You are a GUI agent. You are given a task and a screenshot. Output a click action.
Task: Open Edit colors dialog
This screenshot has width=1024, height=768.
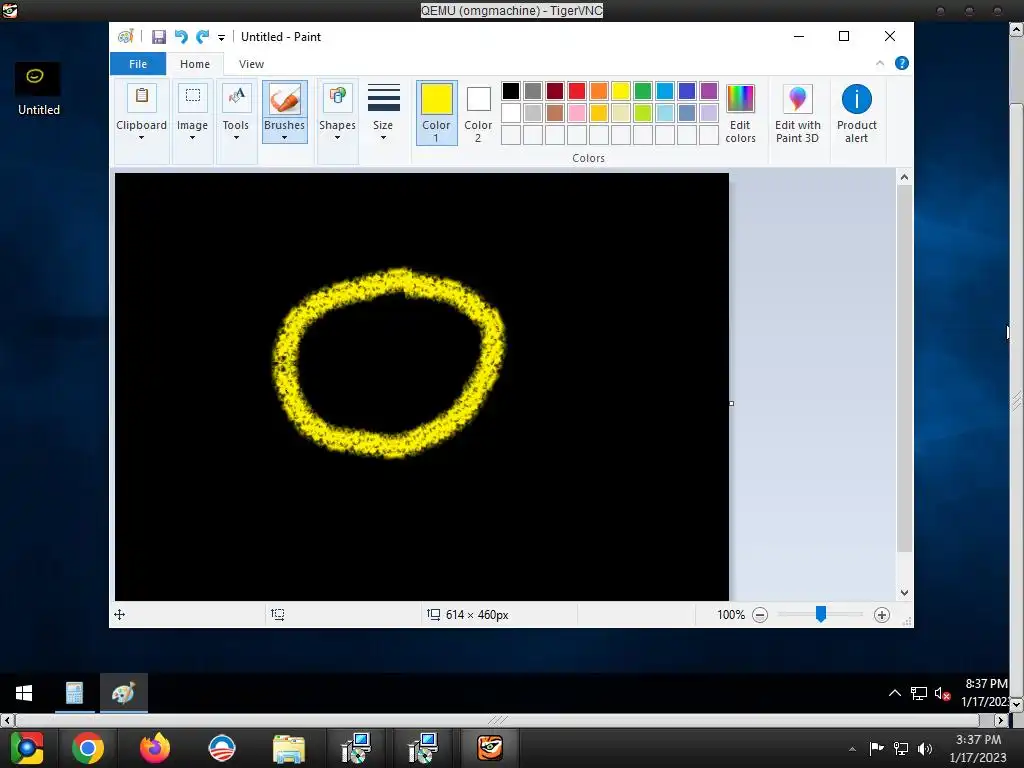pyautogui.click(x=741, y=113)
